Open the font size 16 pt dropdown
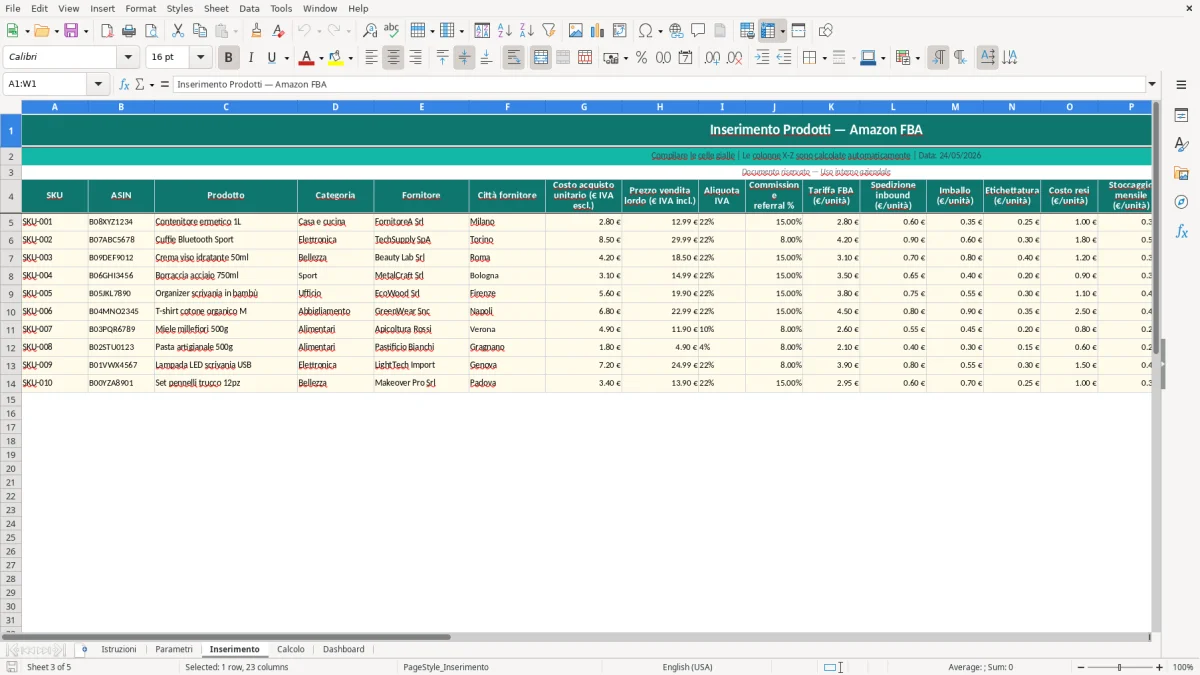 coord(200,57)
